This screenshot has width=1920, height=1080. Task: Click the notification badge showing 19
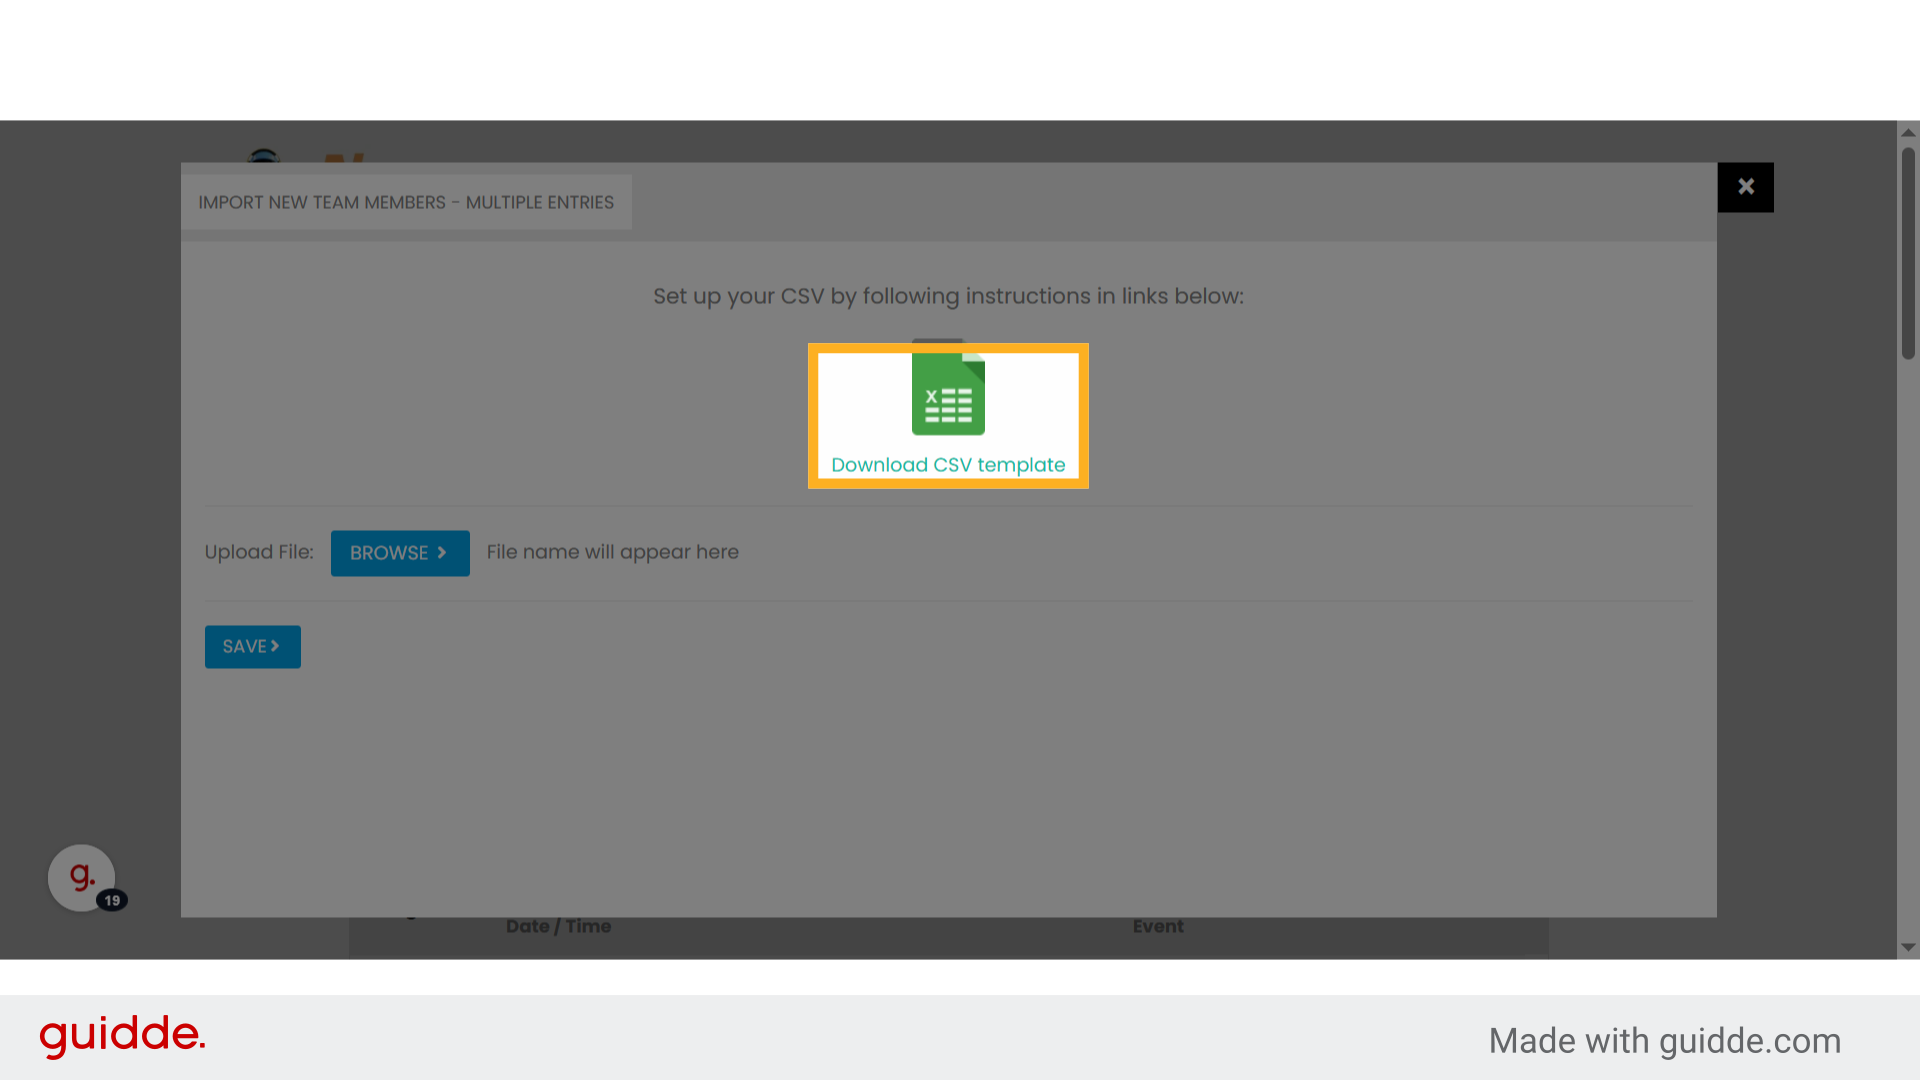[113, 901]
